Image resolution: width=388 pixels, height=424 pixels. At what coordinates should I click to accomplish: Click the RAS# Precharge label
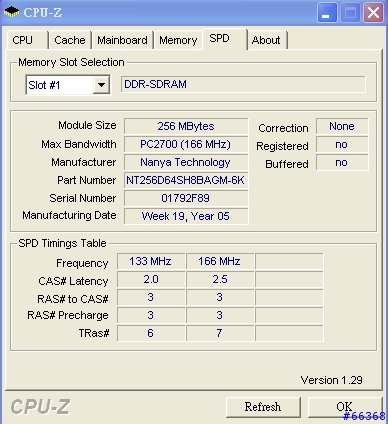pyautogui.click(x=68, y=315)
